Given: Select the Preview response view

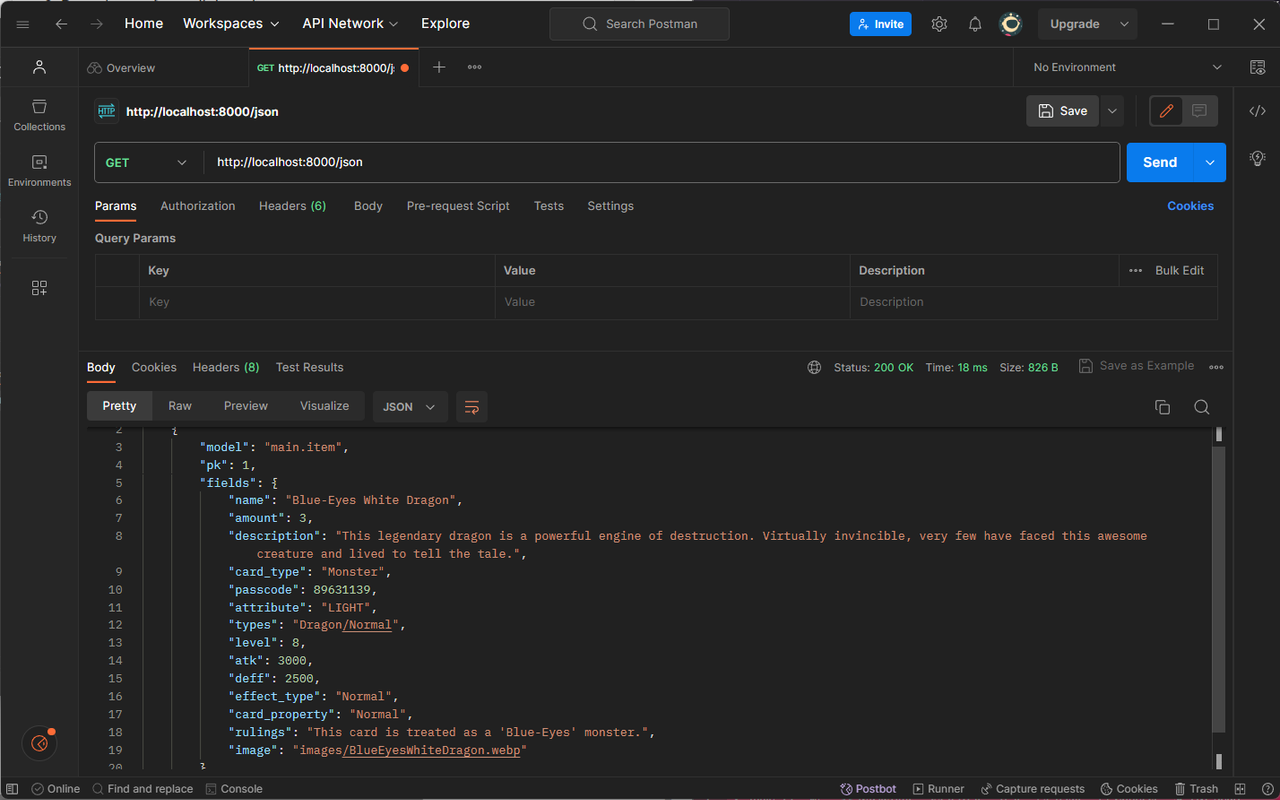Looking at the screenshot, I should pyautogui.click(x=246, y=406).
